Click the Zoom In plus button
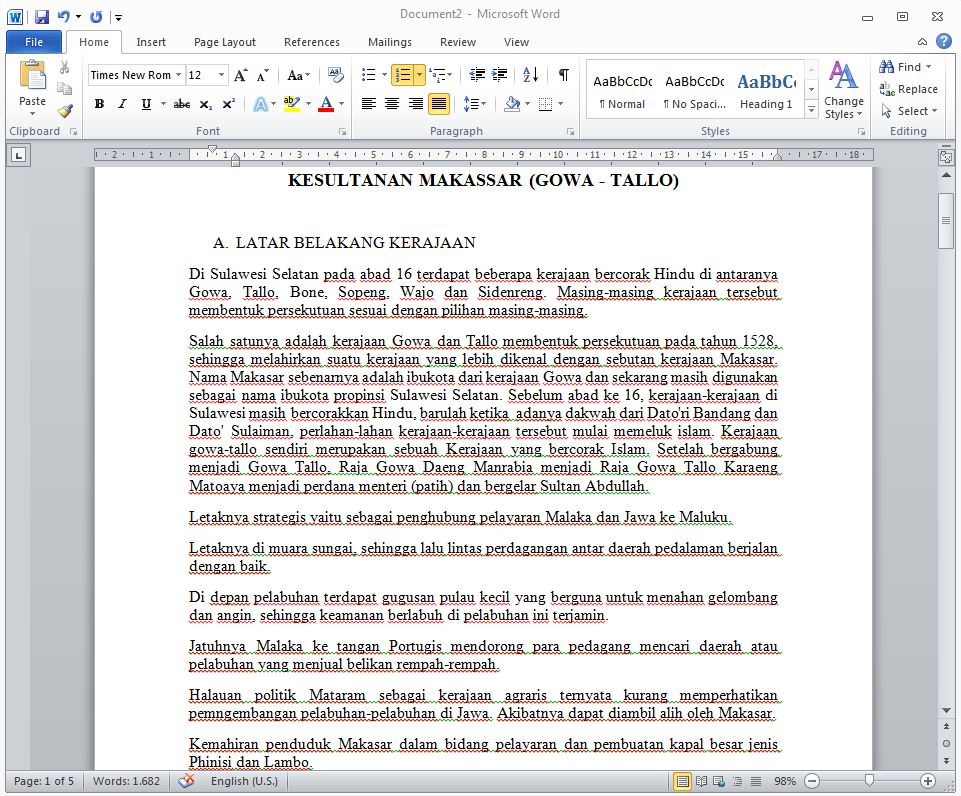The width and height of the screenshot is (961, 796). tap(928, 781)
